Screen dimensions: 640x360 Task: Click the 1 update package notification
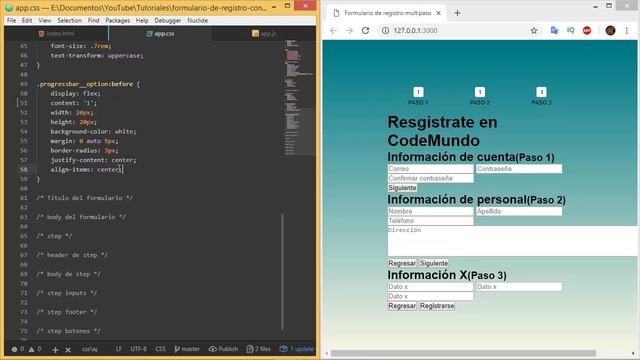[x=297, y=349]
